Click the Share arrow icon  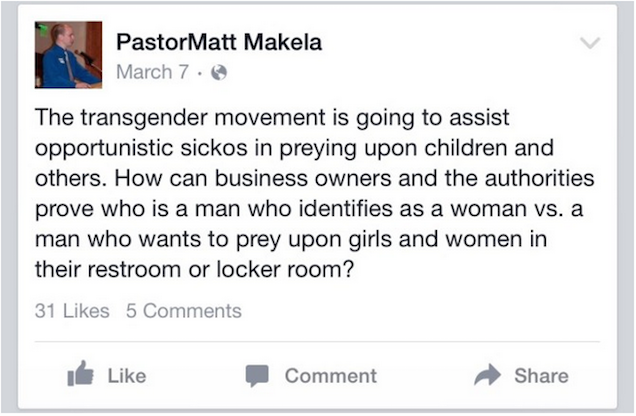487,375
